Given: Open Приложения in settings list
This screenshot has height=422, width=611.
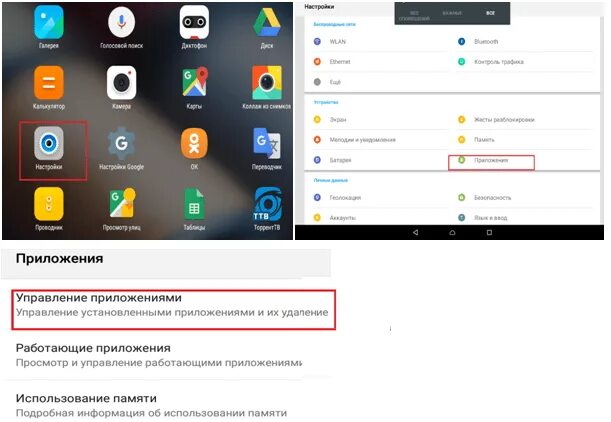Looking at the screenshot, I should point(491,160).
